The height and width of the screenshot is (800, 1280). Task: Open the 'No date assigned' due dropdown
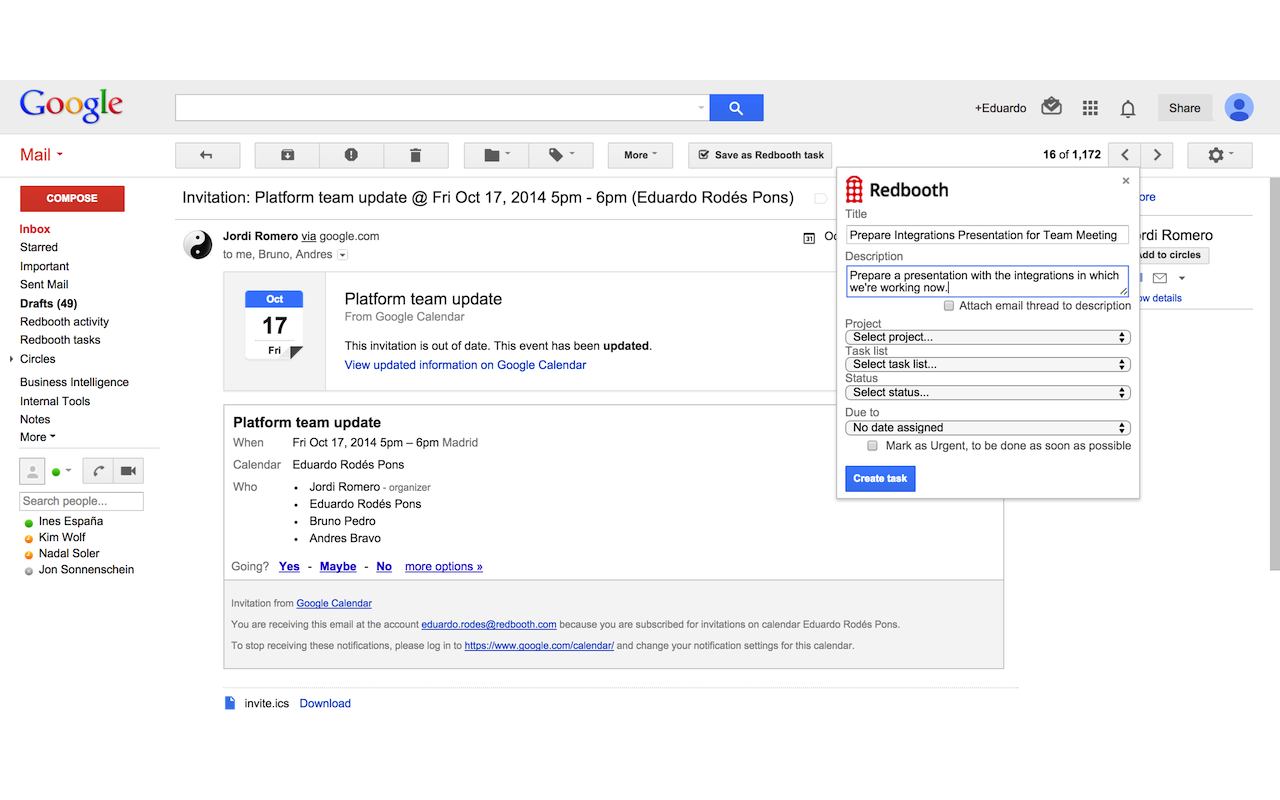[x=987, y=426]
